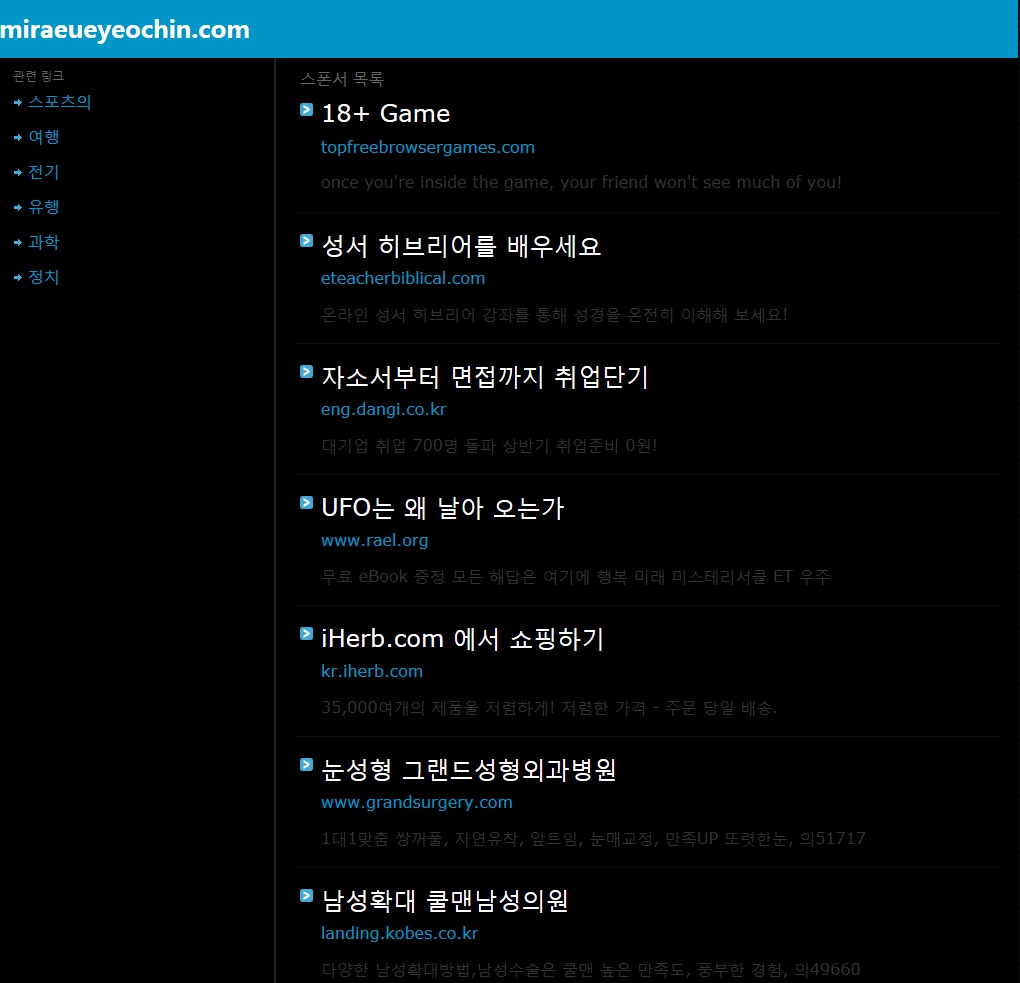Image resolution: width=1020 pixels, height=983 pixels.
Task: Click the miraeueyeochin.com site title
Action: 125,30
